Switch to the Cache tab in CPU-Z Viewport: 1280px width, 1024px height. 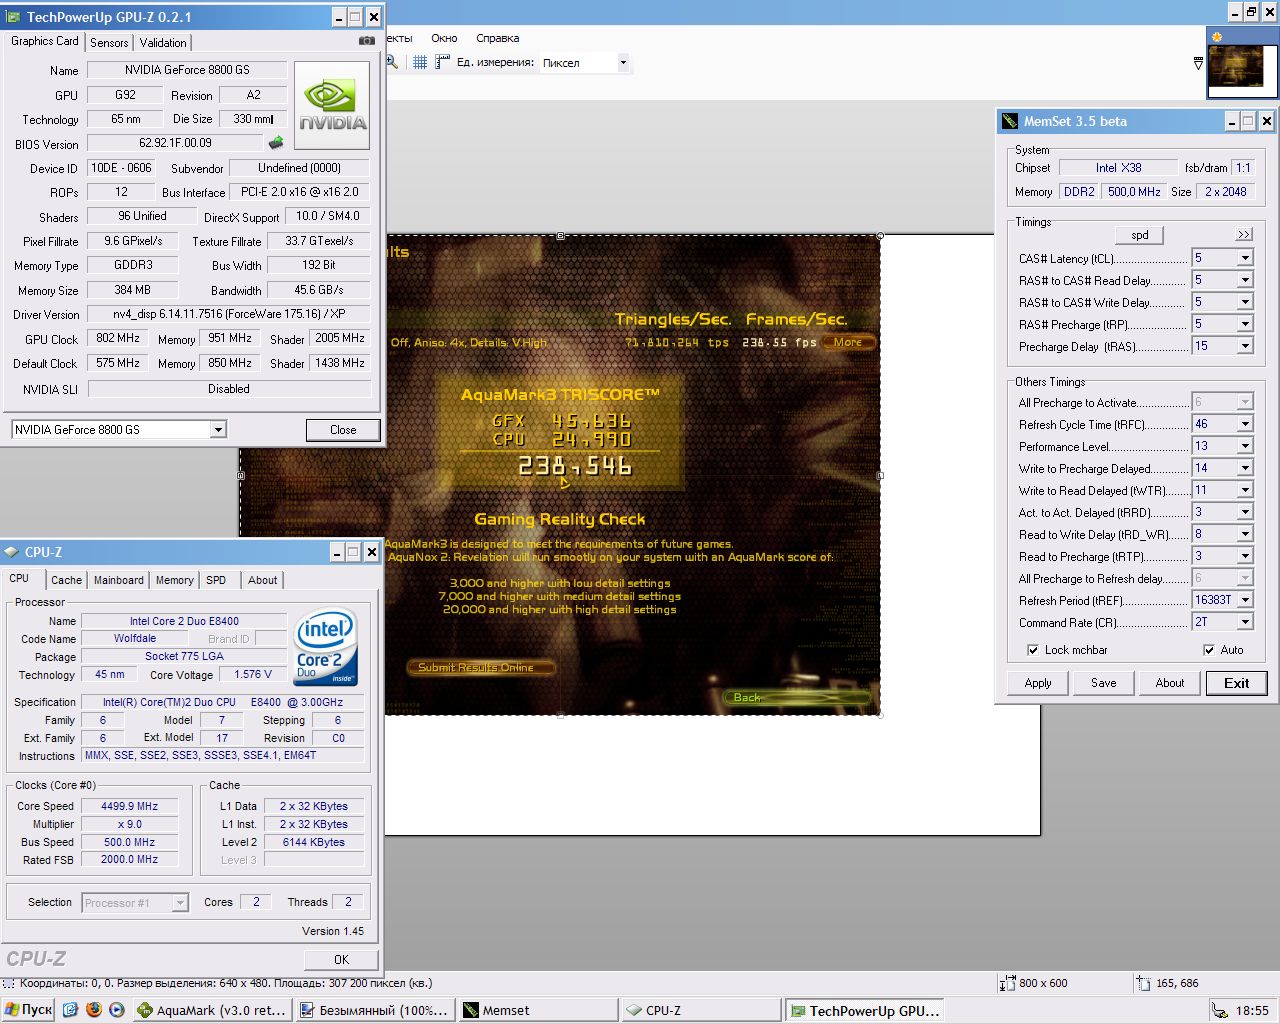click(66, 580)
